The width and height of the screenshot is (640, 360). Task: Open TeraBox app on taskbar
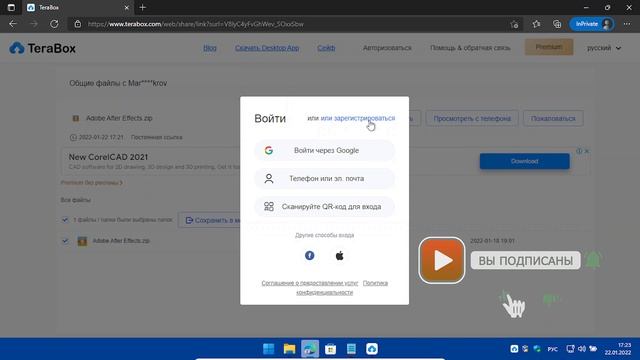coord(372,349)
